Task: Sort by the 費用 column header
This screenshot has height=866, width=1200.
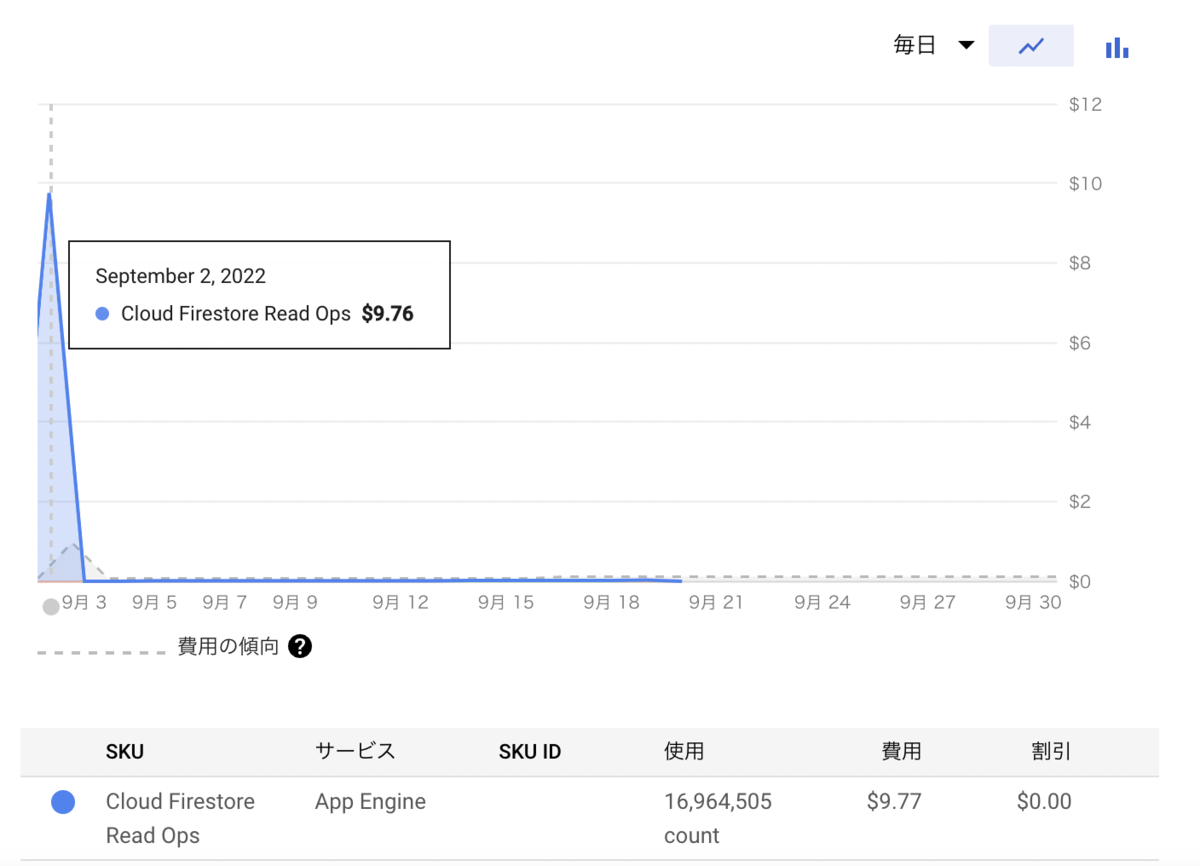Action: pos(901,751)
